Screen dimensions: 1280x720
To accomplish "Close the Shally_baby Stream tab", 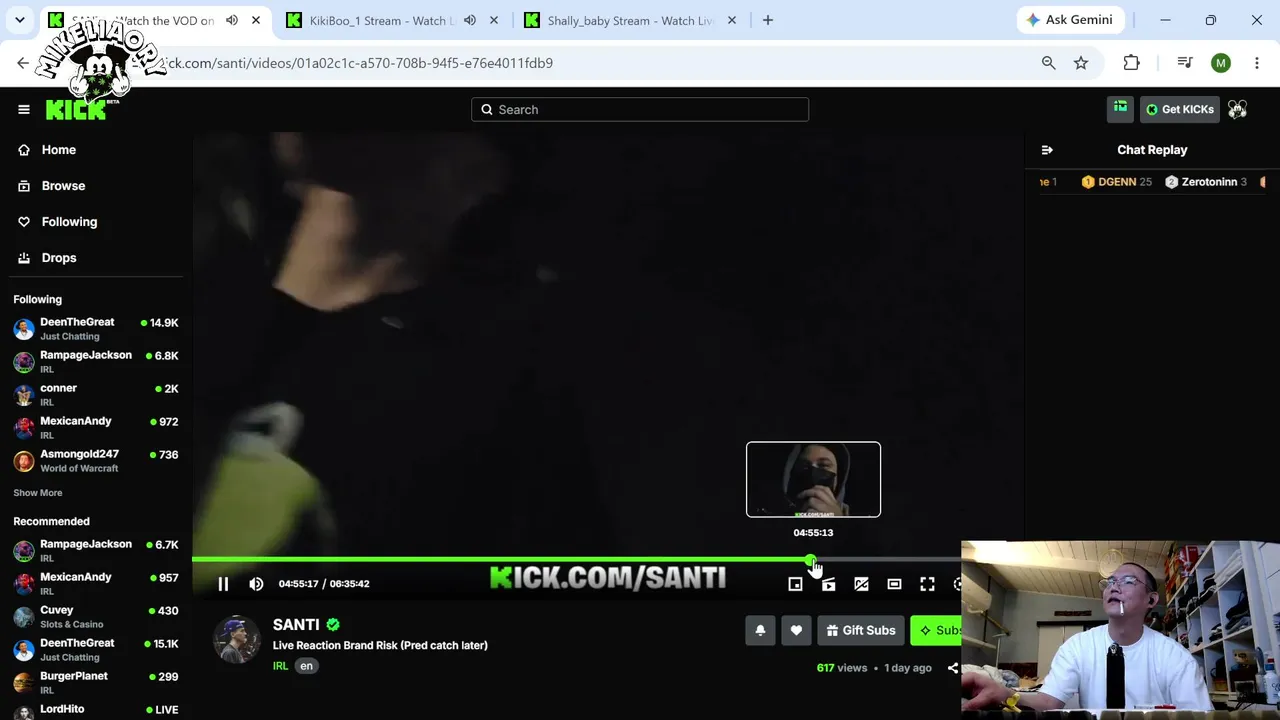I will pos(732,20).
